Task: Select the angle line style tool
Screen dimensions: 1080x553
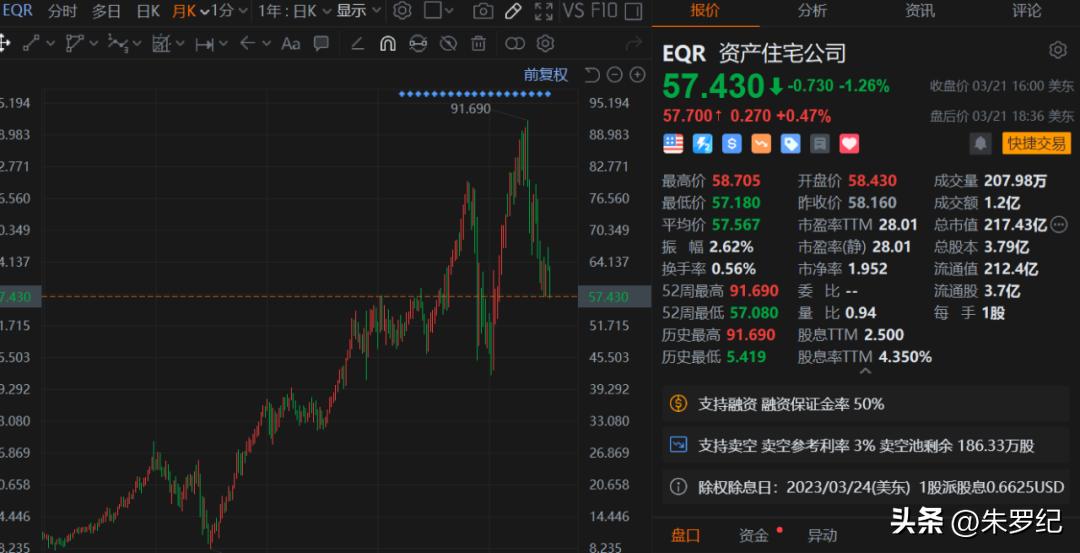Action: pos(357,44)
